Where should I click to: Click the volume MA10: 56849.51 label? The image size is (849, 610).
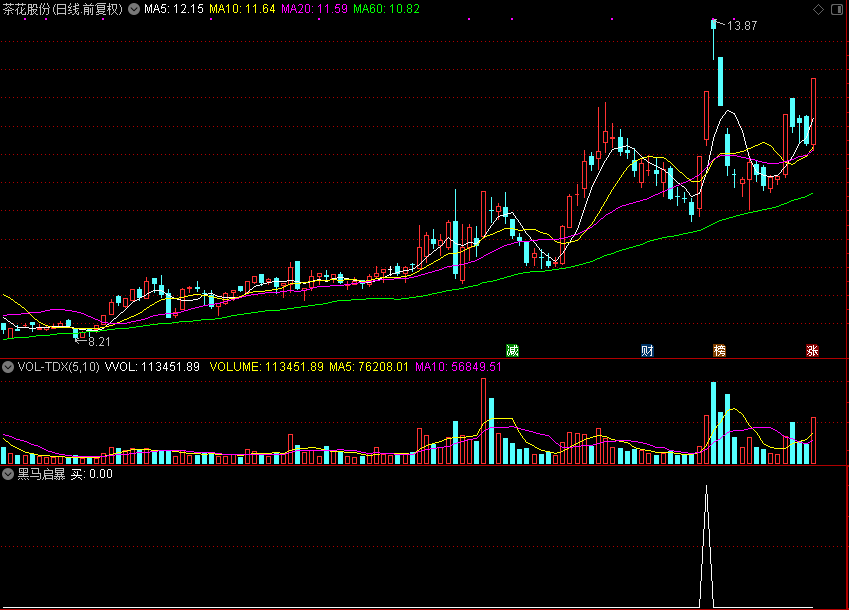click(x=458, y=367)
